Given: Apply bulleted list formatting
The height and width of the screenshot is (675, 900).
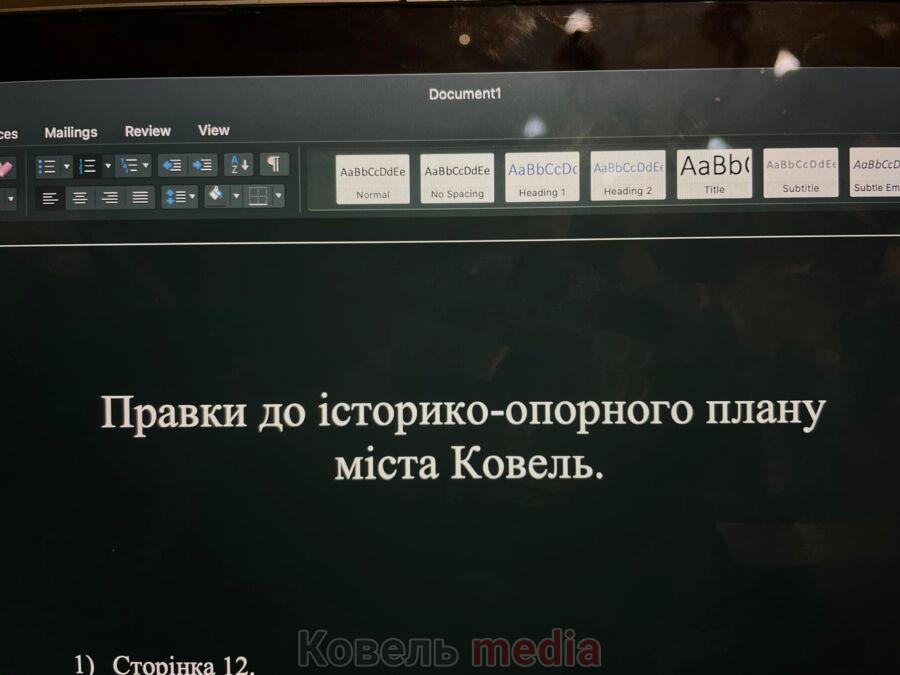Looking at the screenshot, I should pos(47,167).
